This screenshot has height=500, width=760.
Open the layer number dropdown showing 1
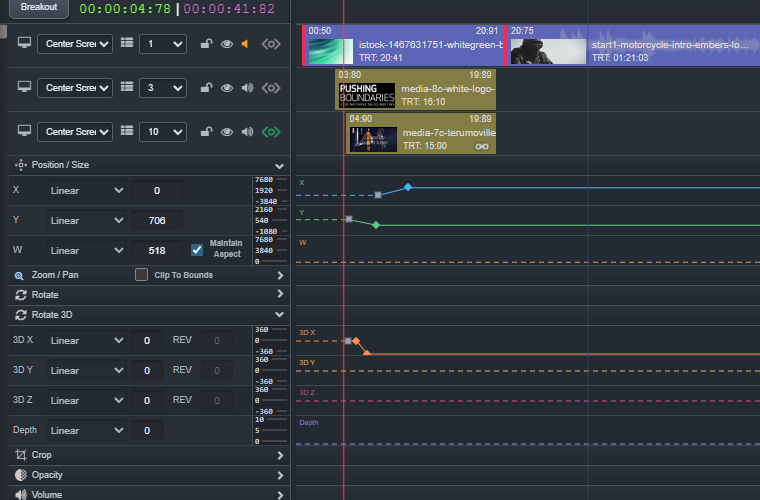click(x=163, y=44)
